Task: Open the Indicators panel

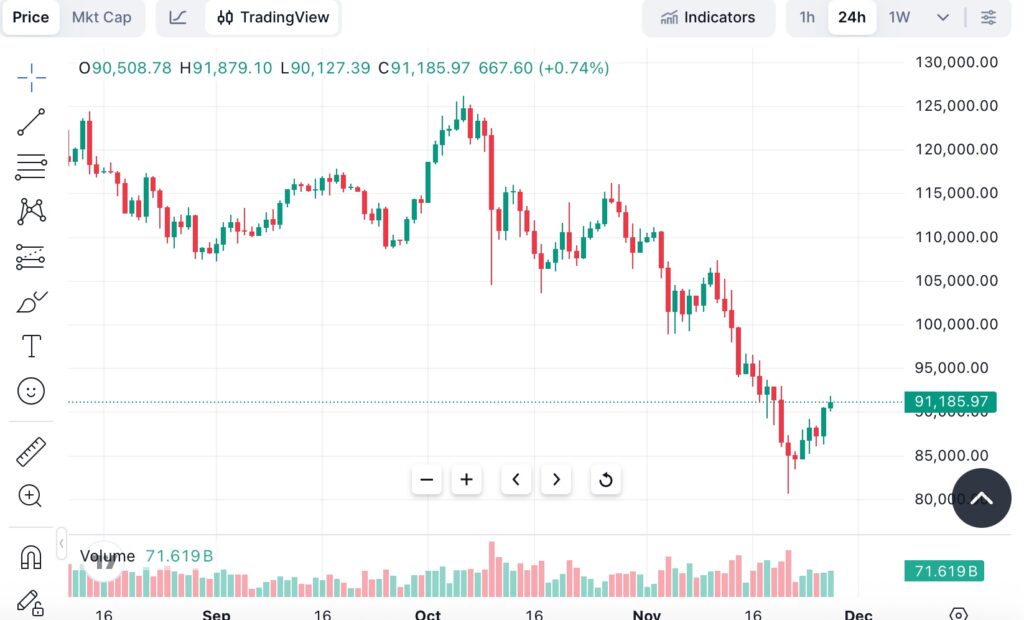Action: [x=708, y=17]
